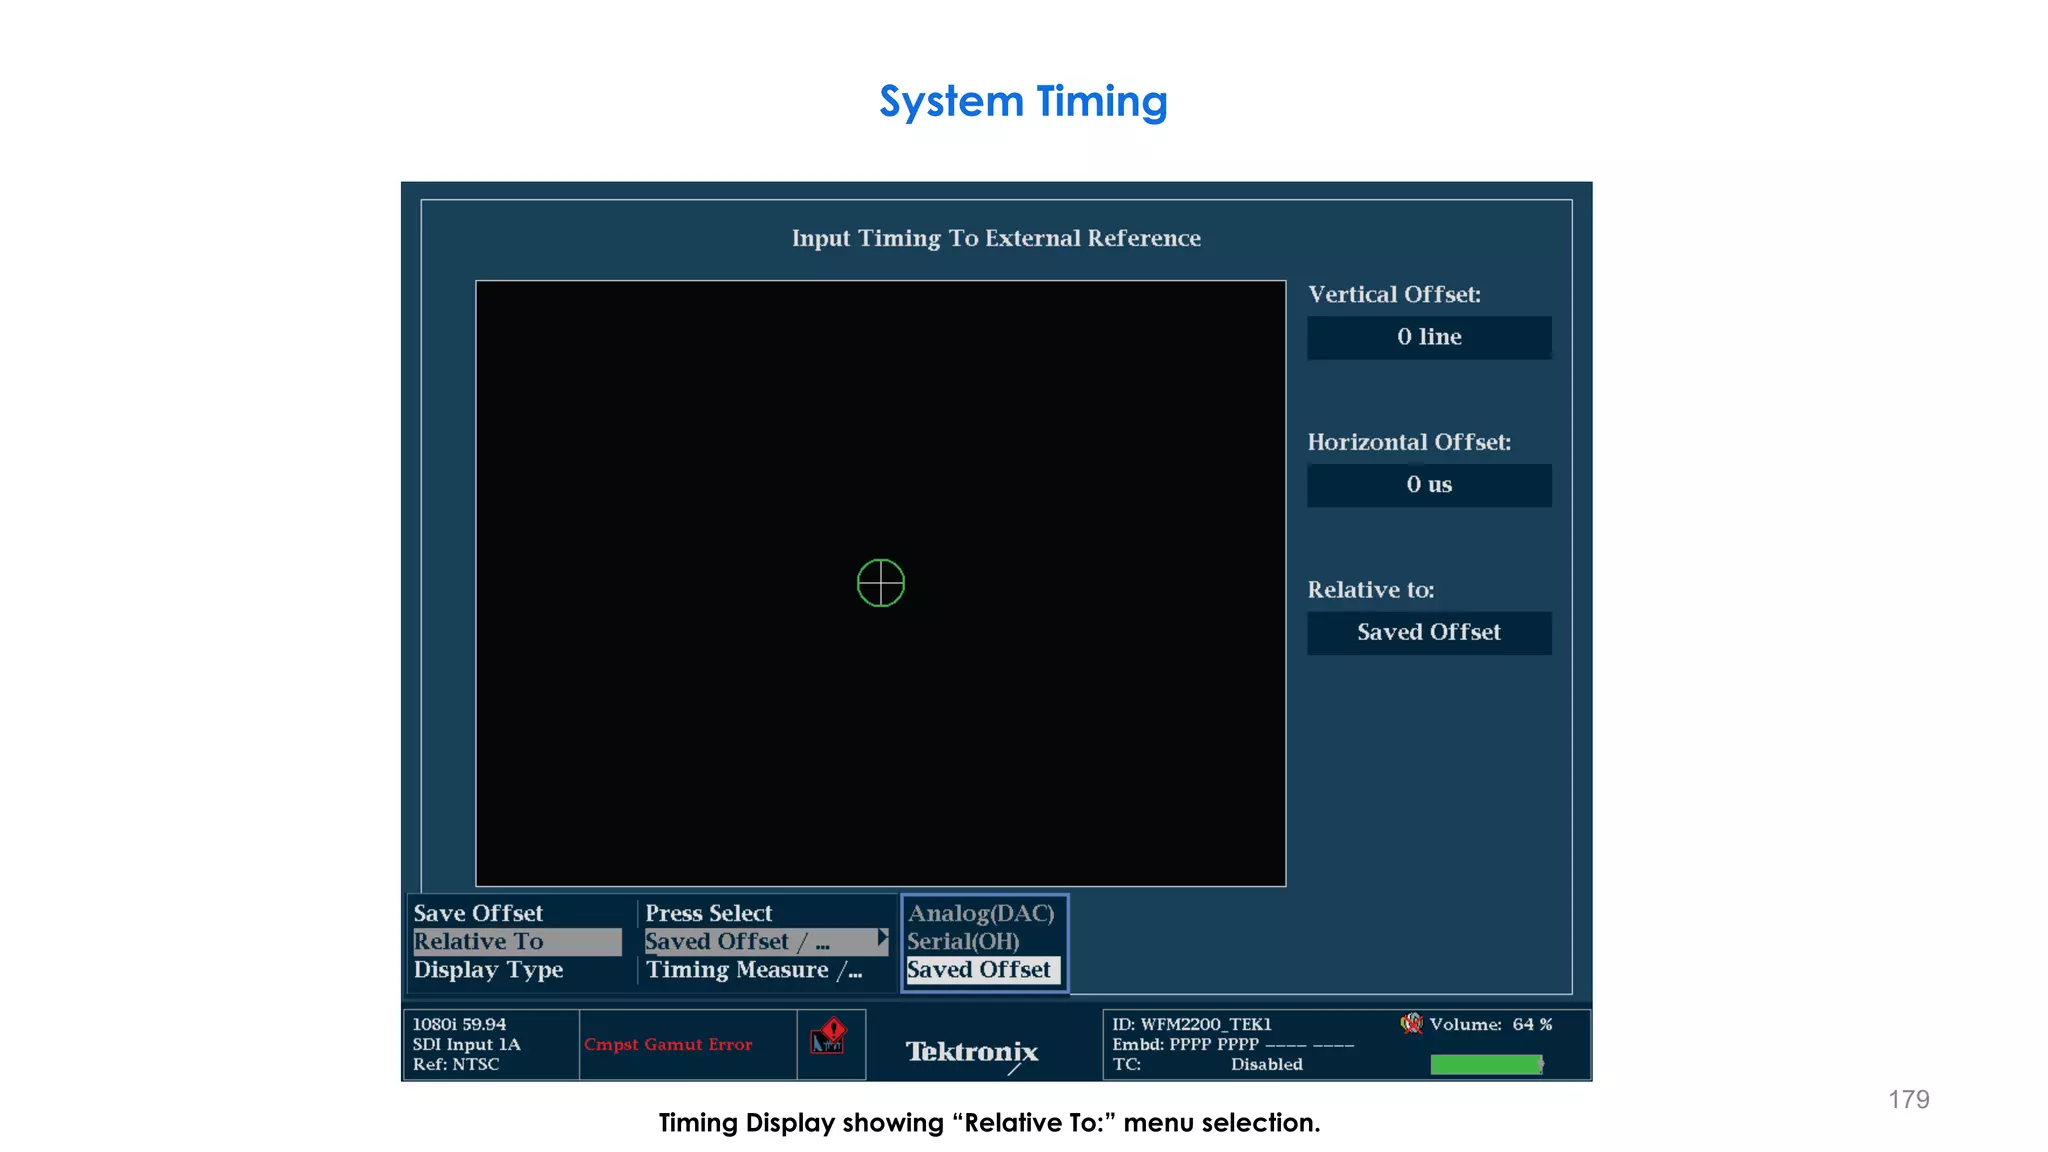Click the Volume: 64 % readout
This screenshot has height=1152, width=2048.
point(1490,1024)
